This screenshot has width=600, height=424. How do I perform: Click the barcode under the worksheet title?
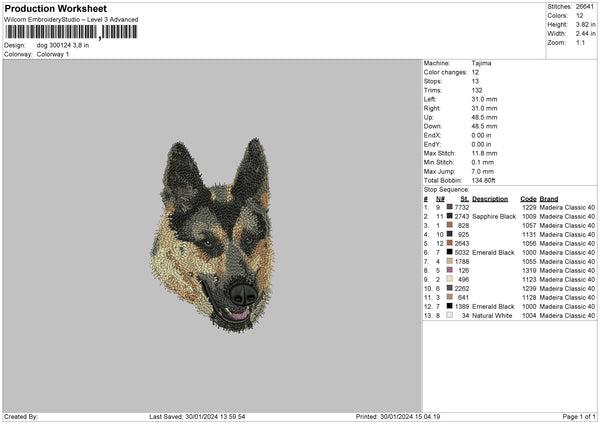pos(70,32)
